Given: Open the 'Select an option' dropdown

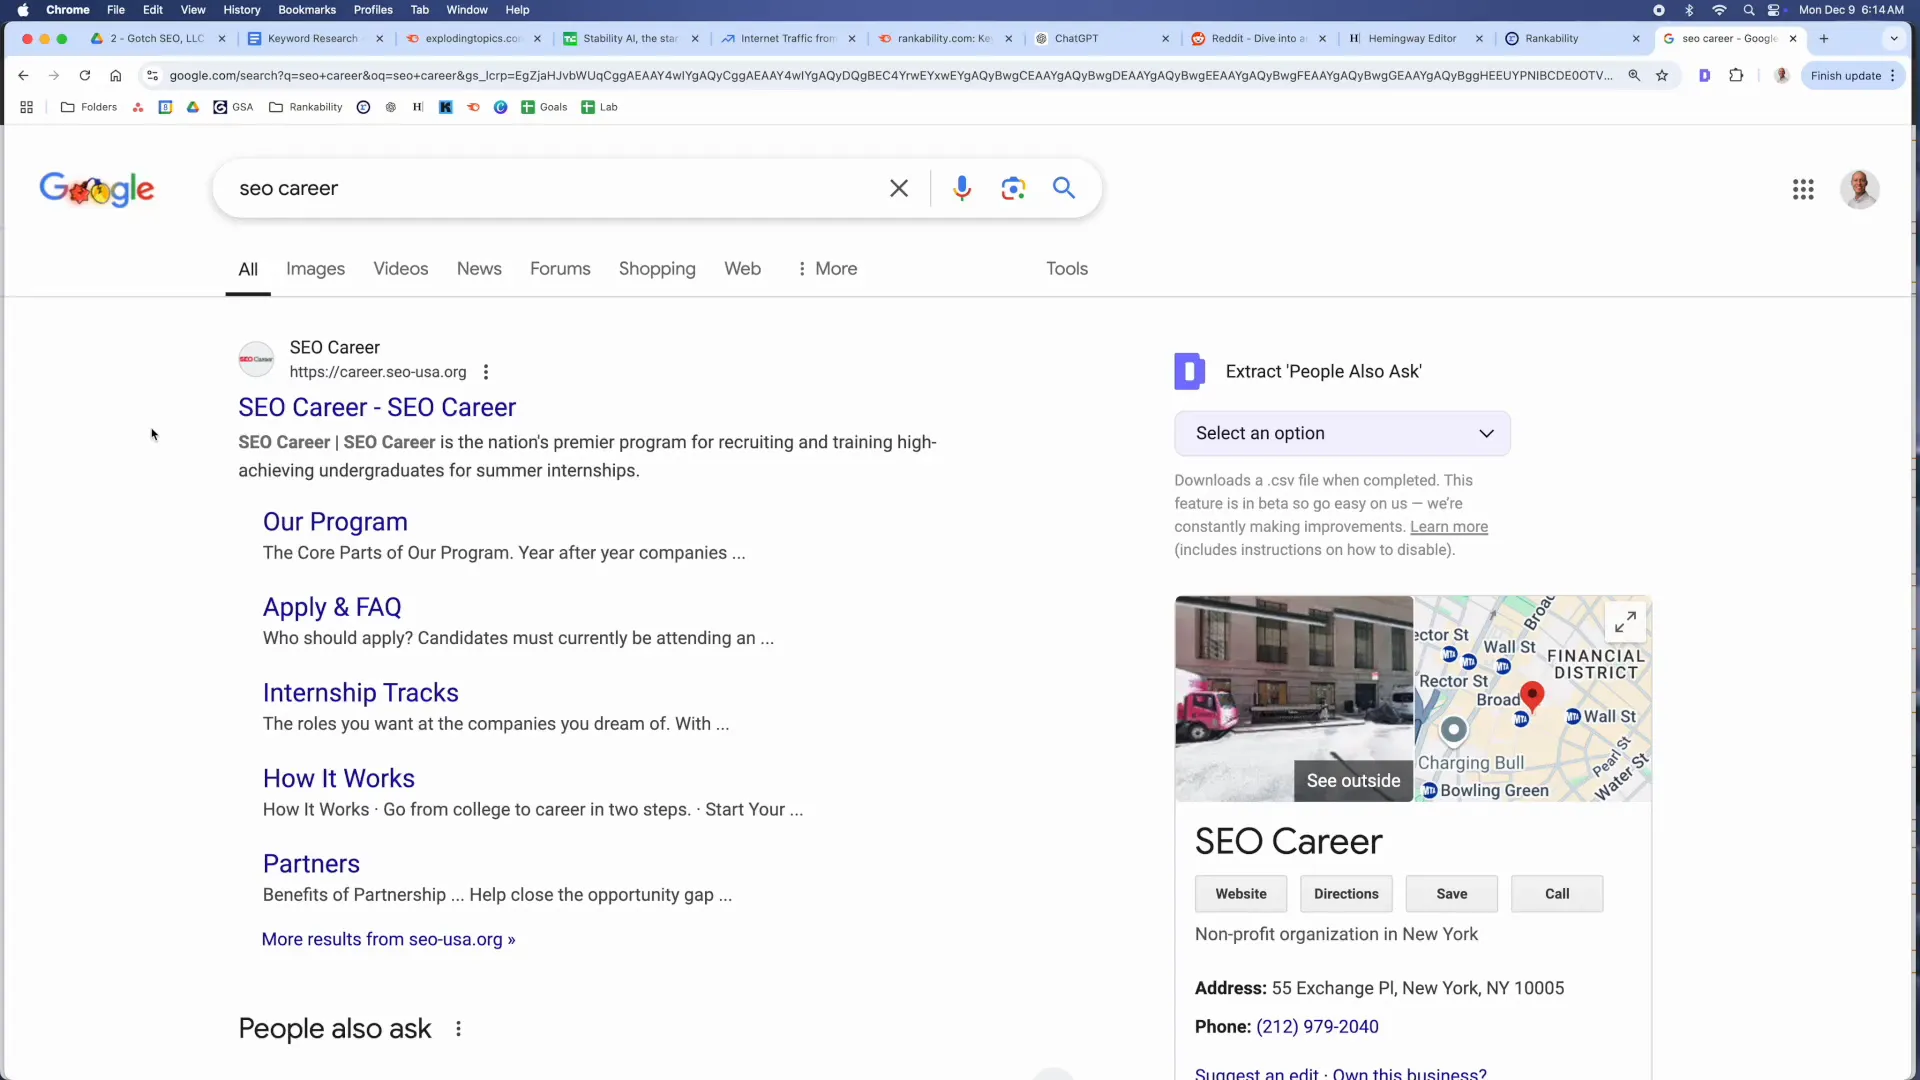Looking at the screenshot, I should 1342,433.
